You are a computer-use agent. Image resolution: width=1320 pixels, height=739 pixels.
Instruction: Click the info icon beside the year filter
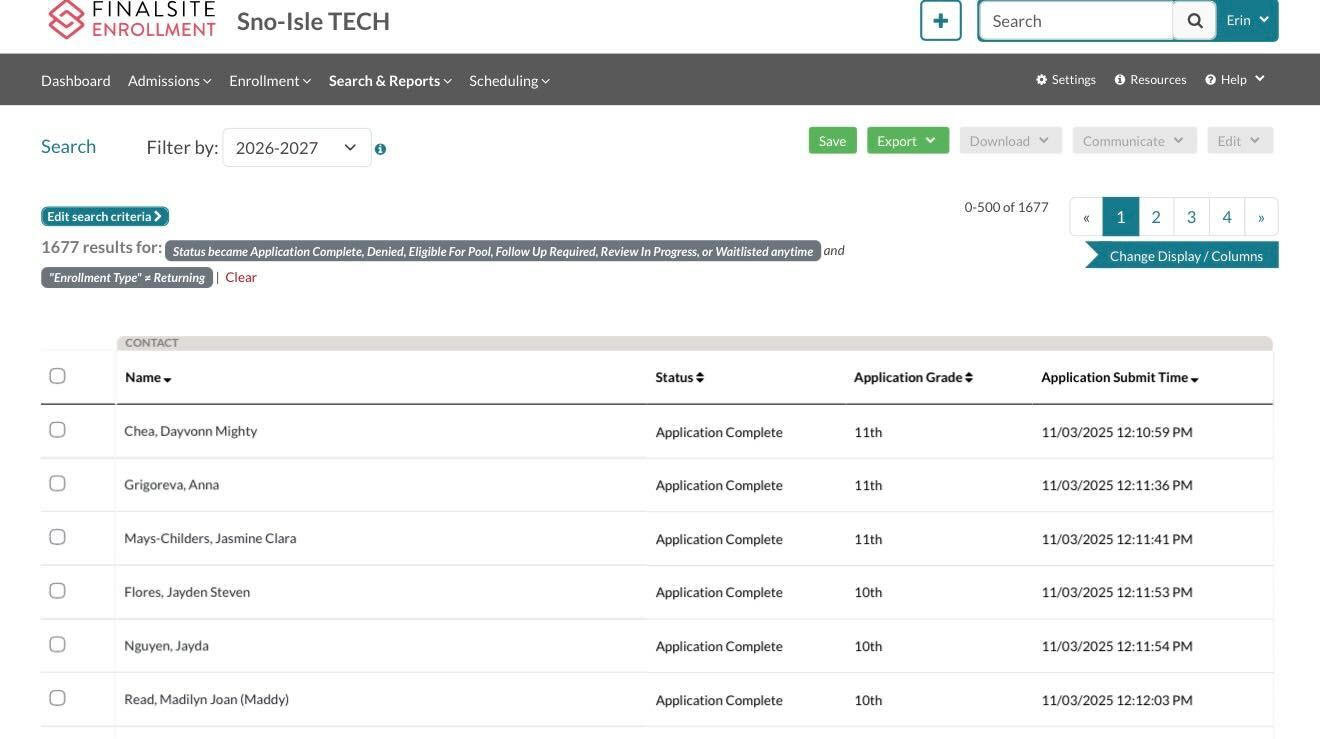[380, 148]
